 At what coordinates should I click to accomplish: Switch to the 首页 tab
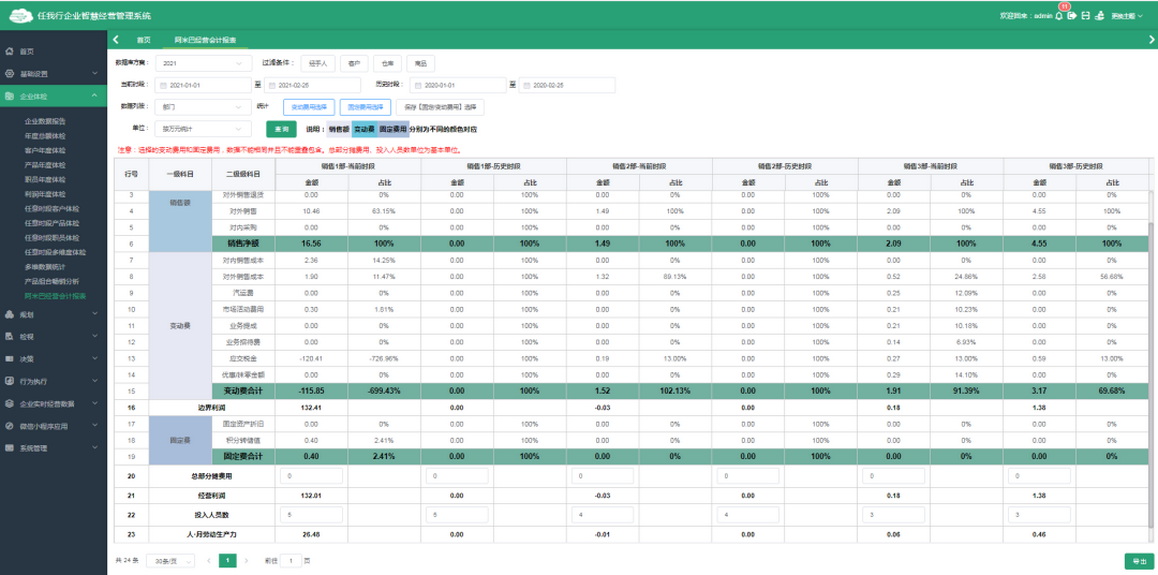coord(143,40)
